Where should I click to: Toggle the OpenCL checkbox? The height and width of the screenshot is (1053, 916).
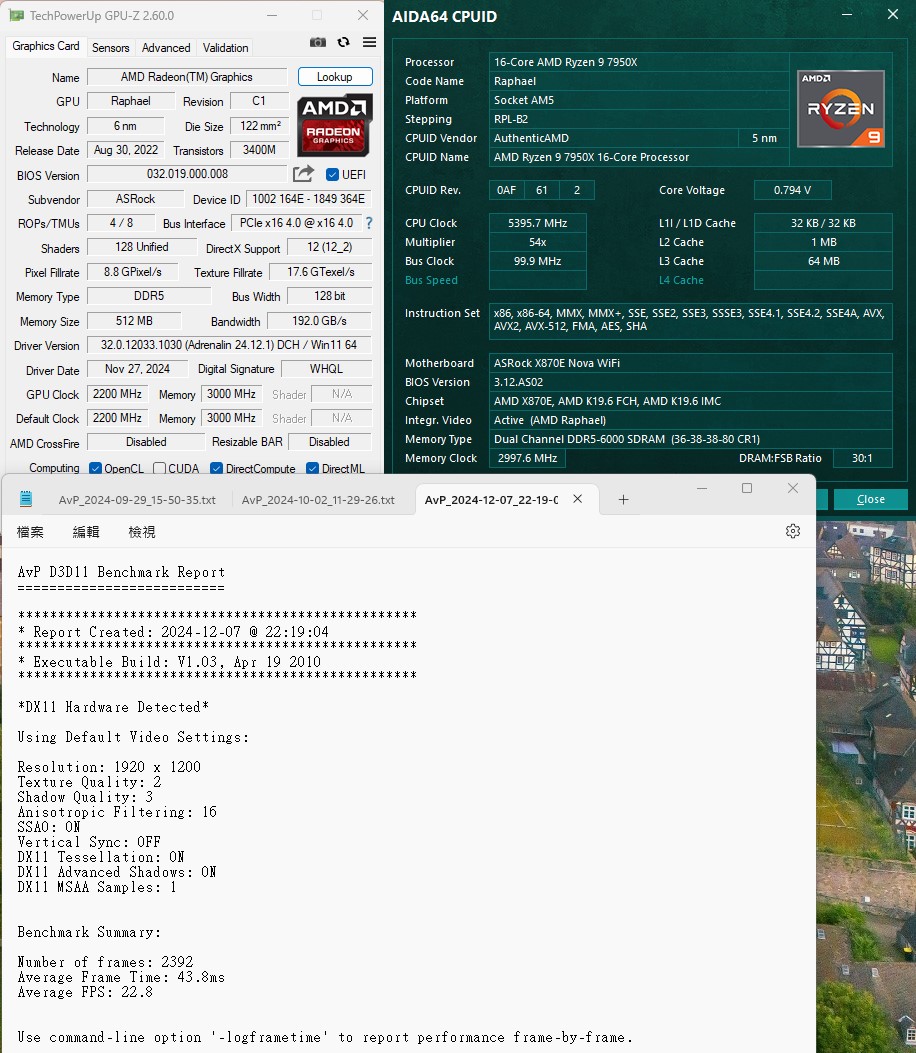pos(95,468)
